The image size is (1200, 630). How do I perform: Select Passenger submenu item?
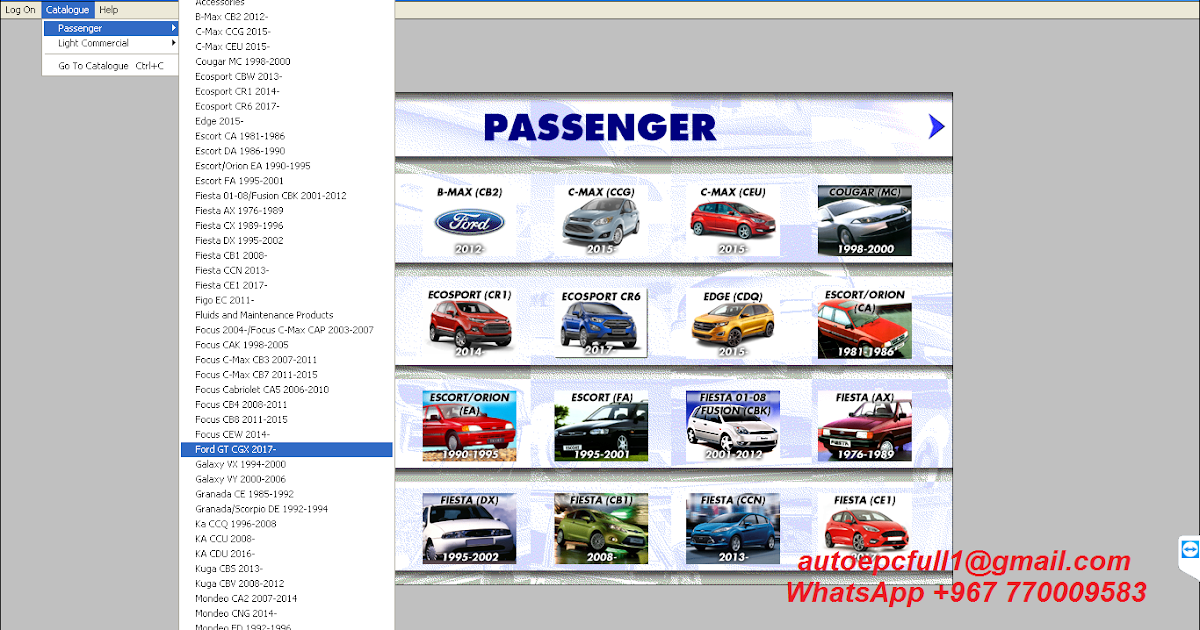(x=111, y=28)
